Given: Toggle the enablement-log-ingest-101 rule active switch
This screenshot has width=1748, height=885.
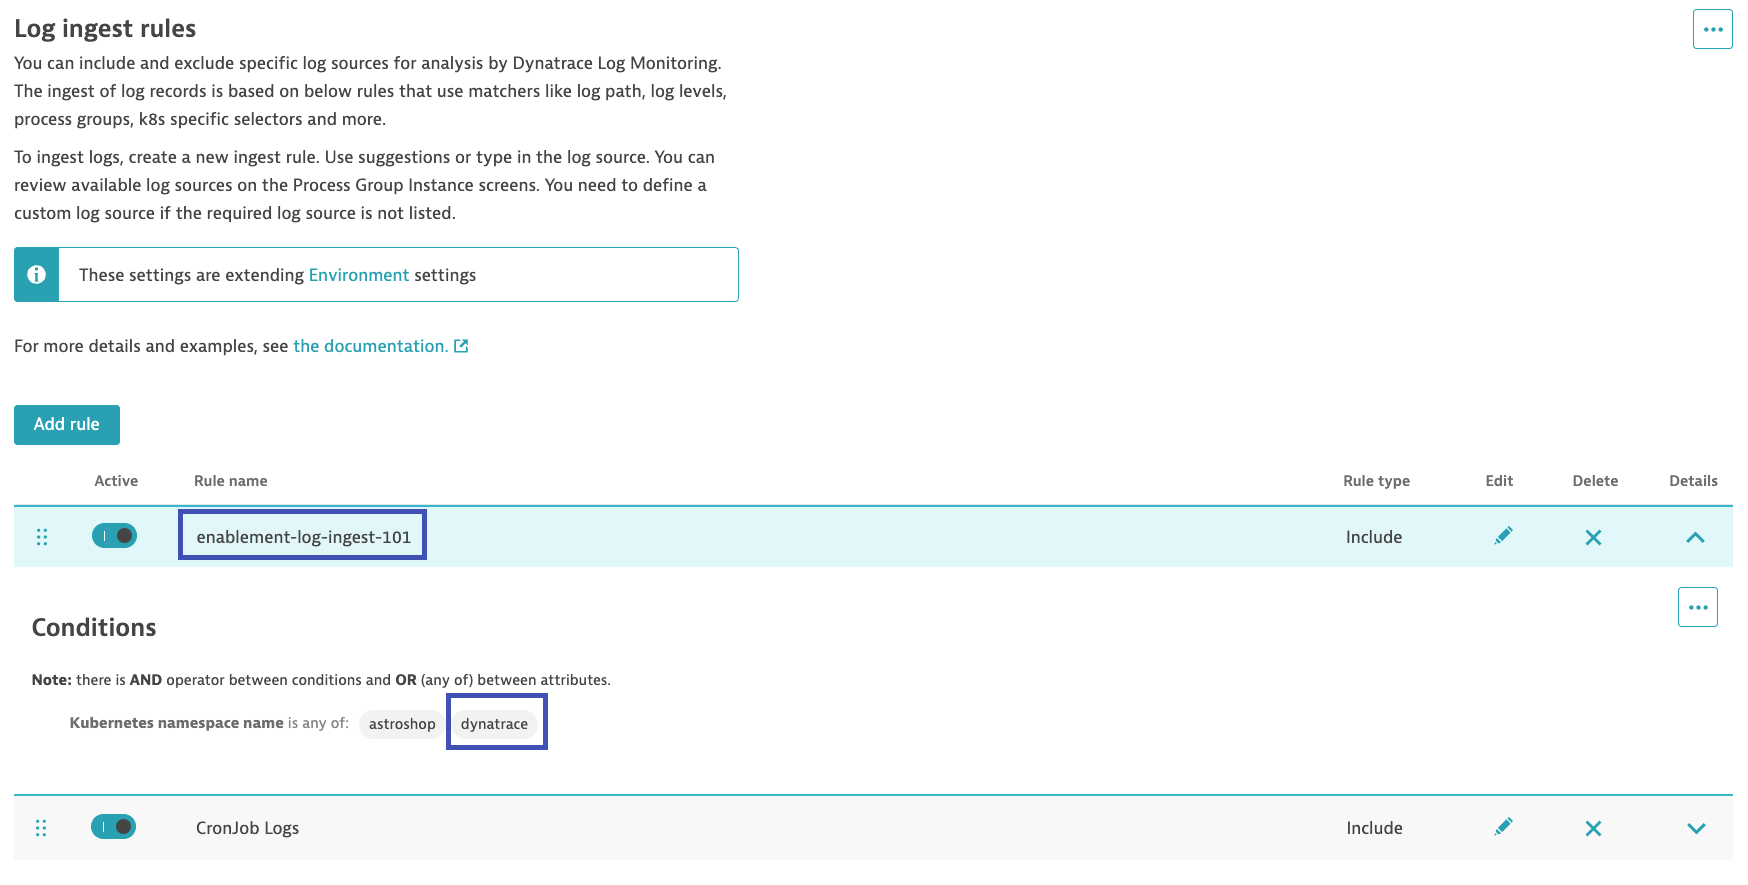Looking at the screenshot, I should (x=115, y=536).
